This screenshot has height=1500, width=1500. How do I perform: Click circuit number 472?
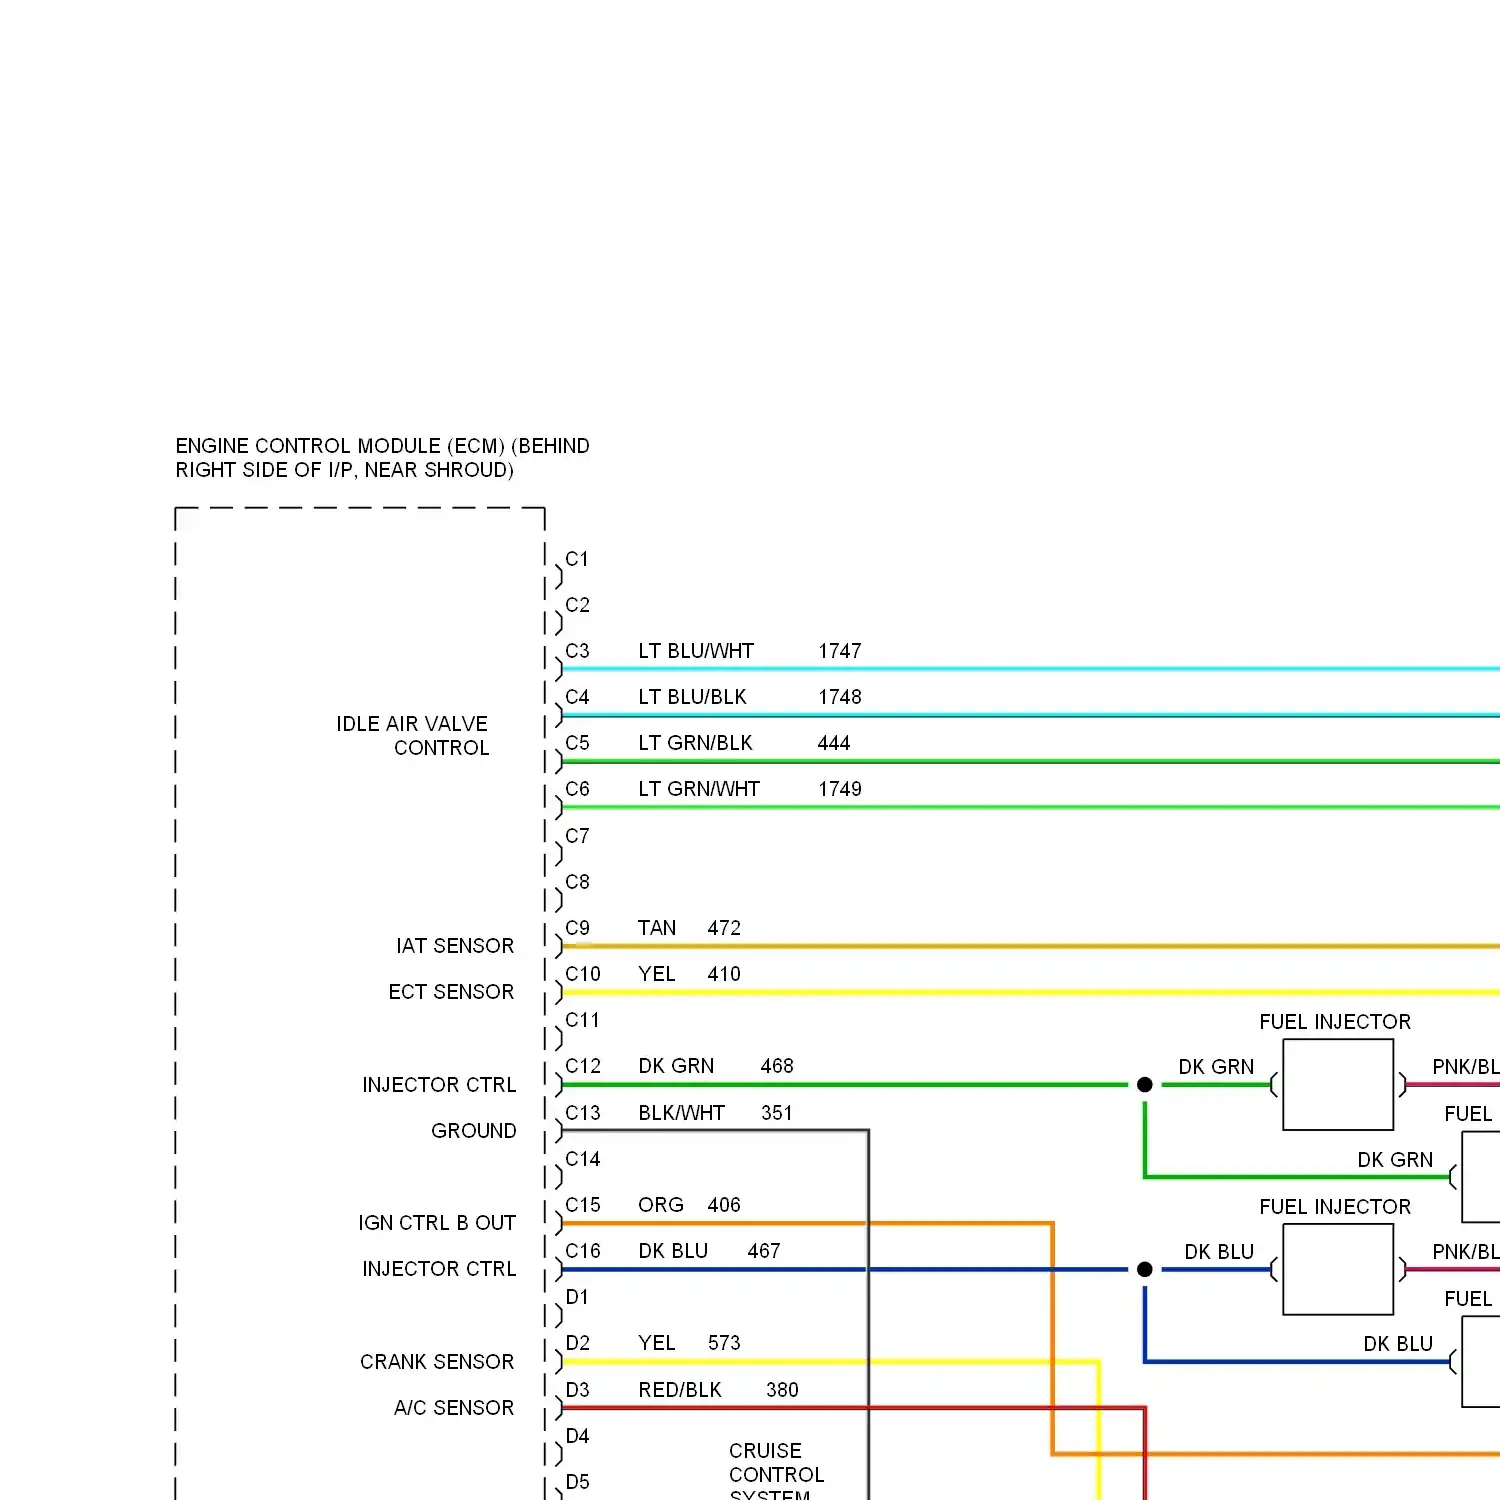tap(724, 928)
